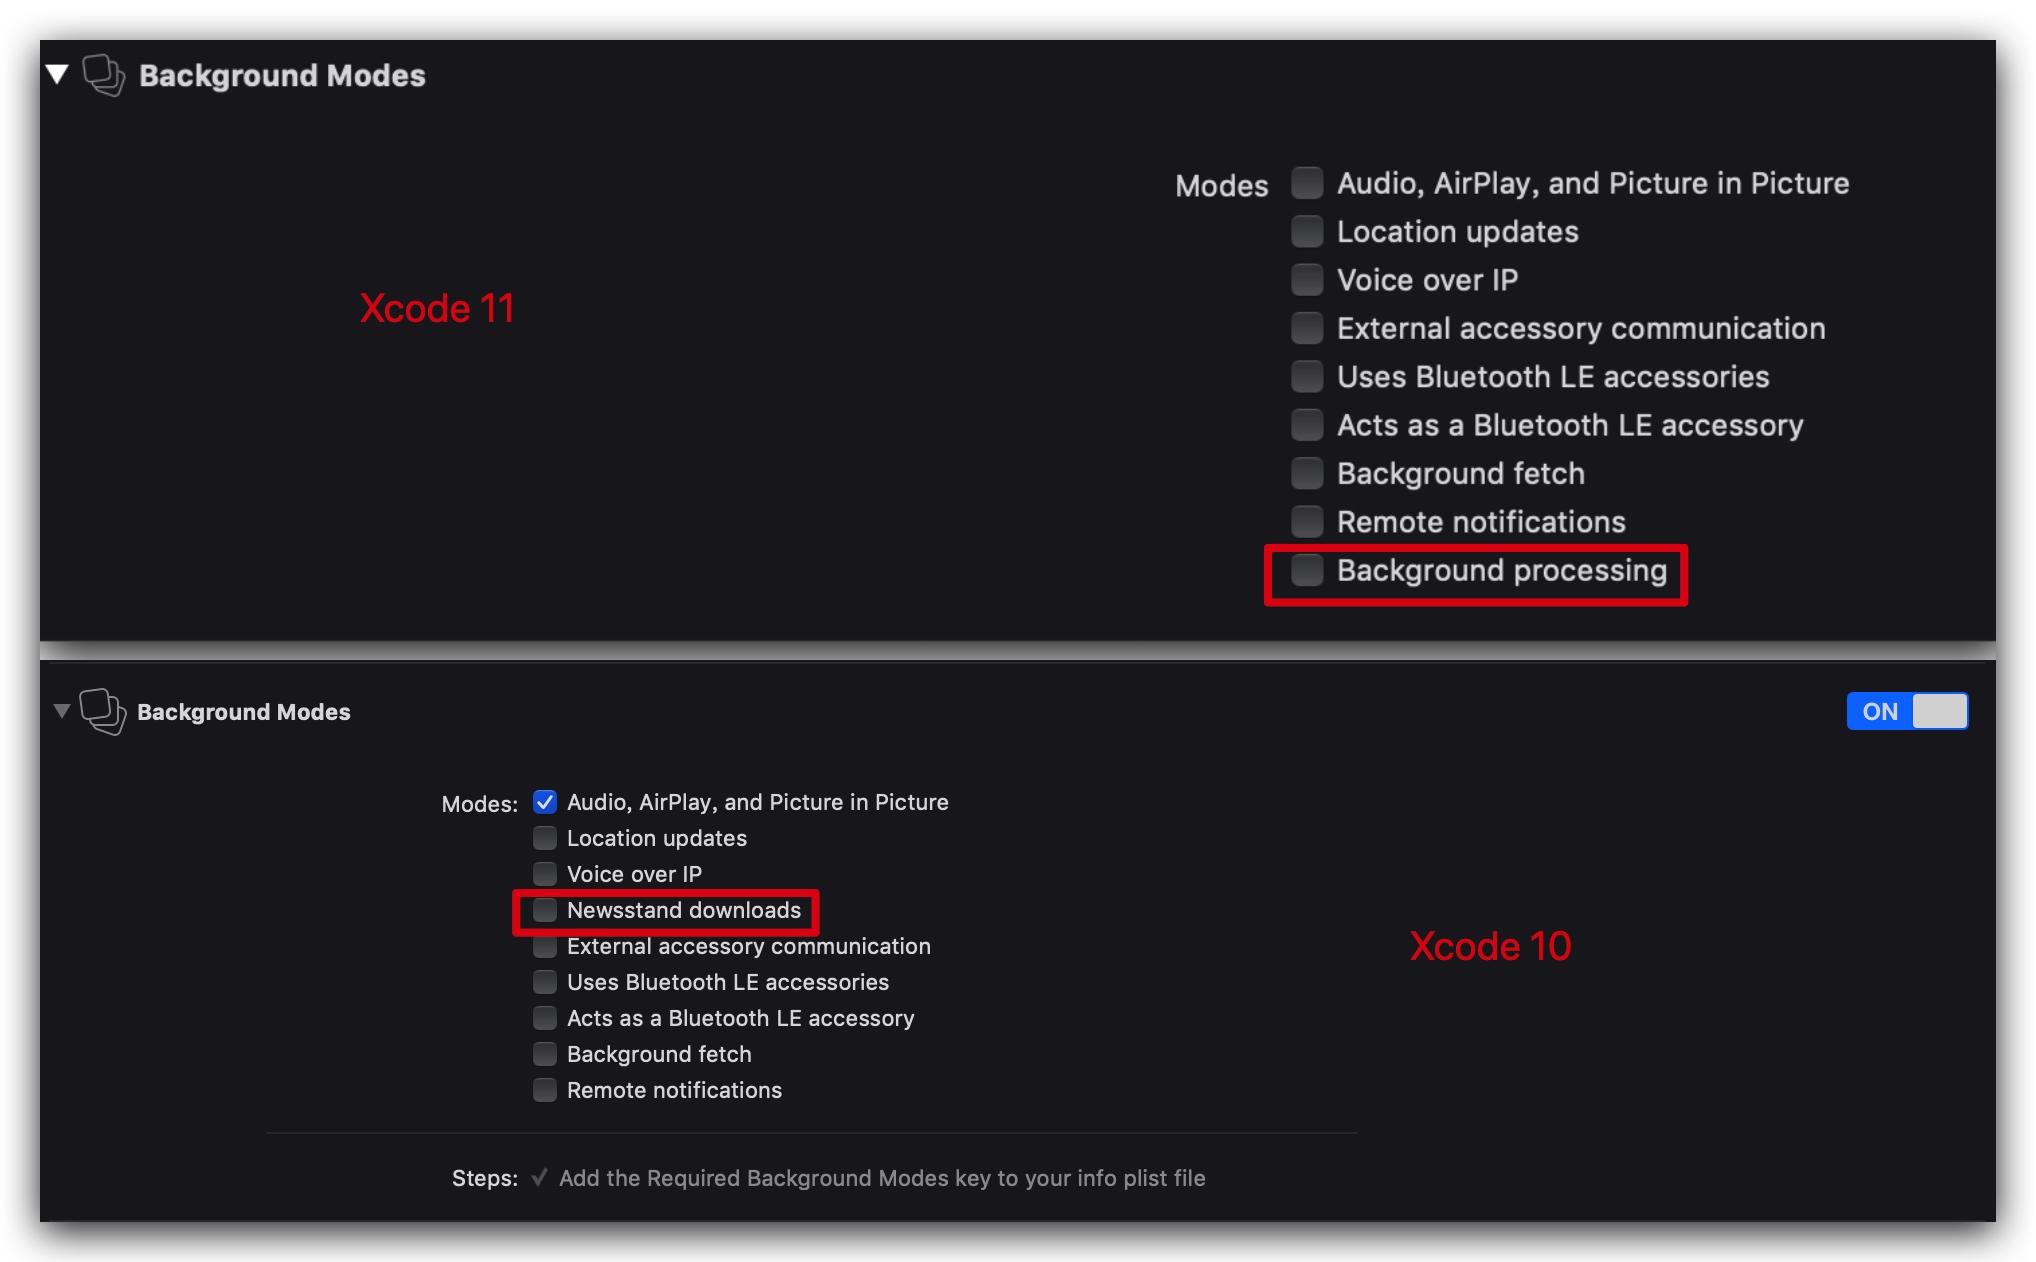Check External accessory communication in the upper list
Image resolution: width=2036 pixels, height=1262 pixels.
pyautogui.click(x=1306, y=328)
